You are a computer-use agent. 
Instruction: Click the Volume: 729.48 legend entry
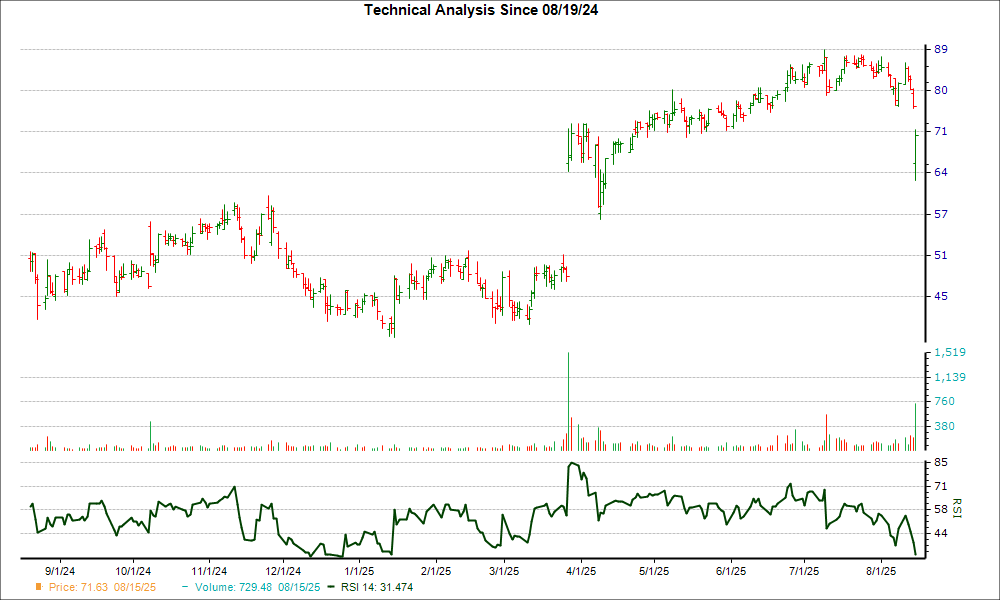[258, 587]
